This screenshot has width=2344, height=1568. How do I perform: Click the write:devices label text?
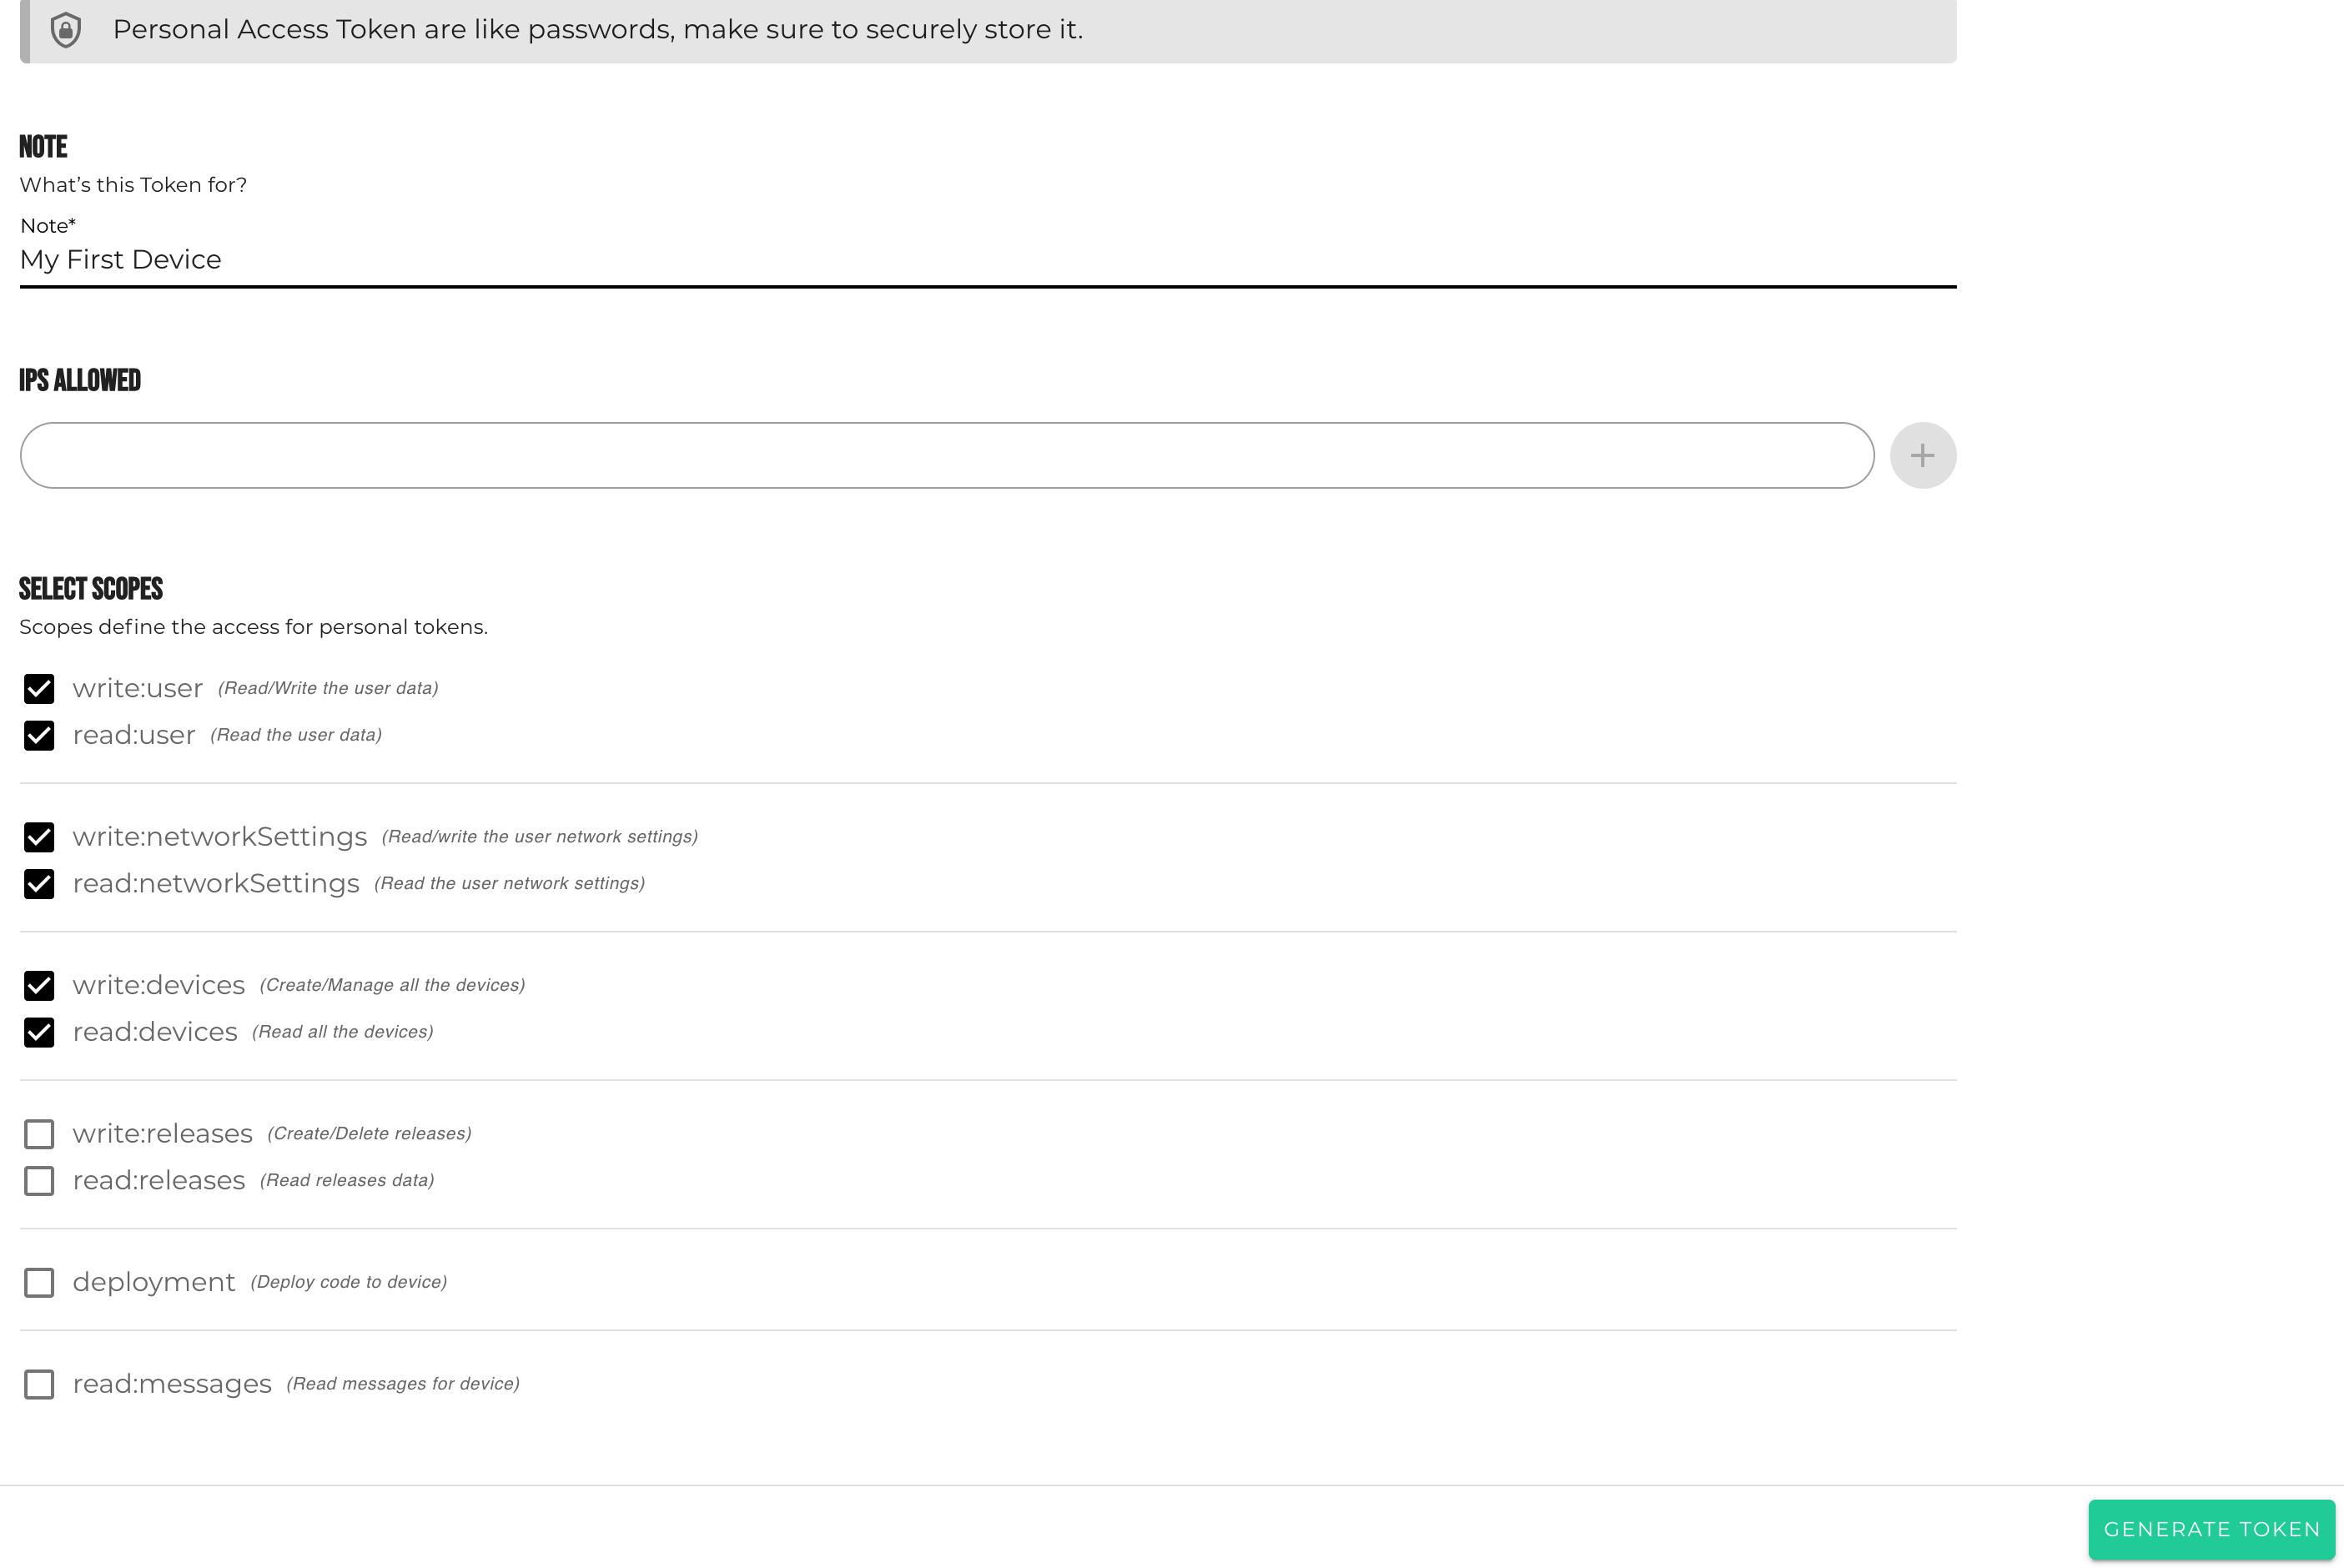[158, 986]
